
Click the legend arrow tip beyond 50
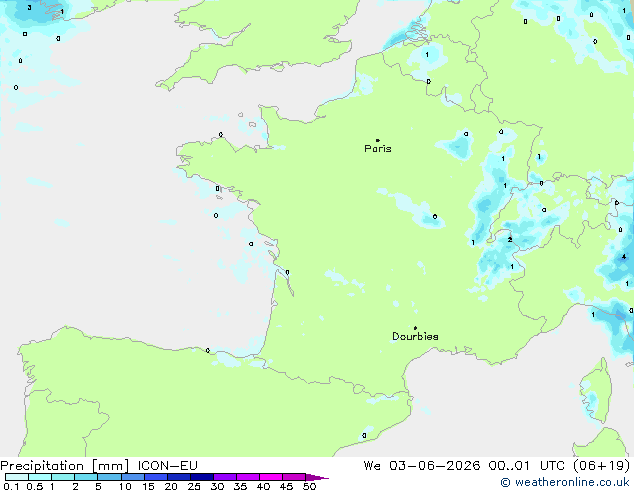[x=318, y=477]
